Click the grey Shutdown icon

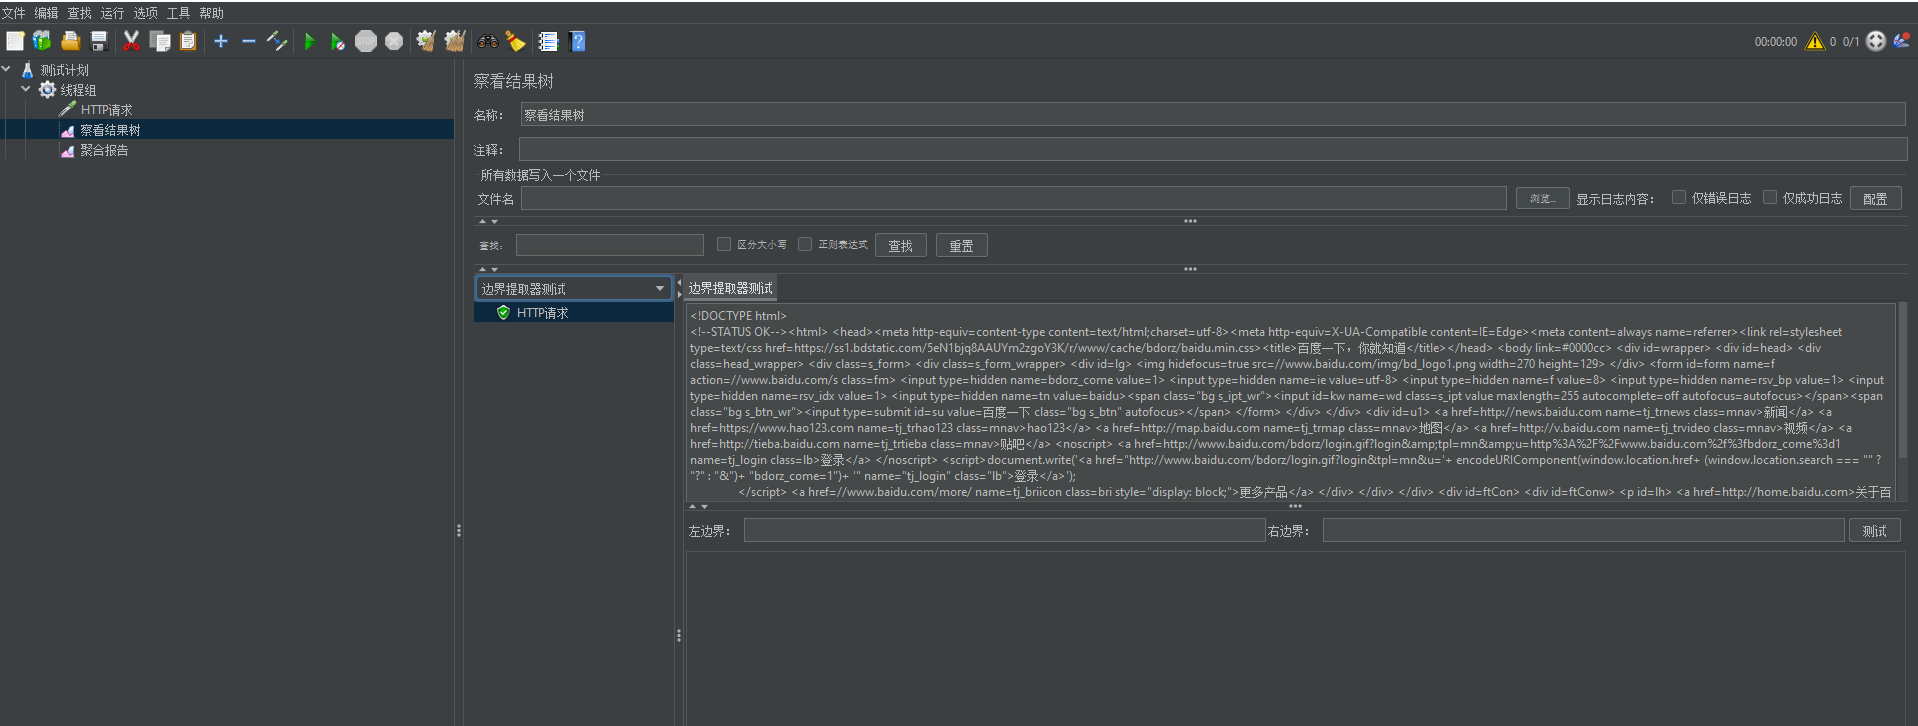tap(394, 41)
